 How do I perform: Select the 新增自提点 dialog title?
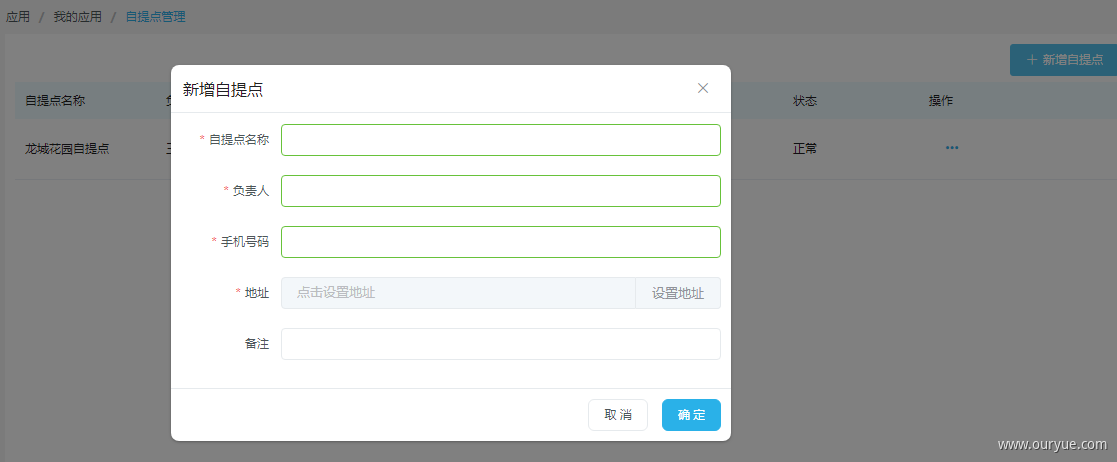[223, 89]
